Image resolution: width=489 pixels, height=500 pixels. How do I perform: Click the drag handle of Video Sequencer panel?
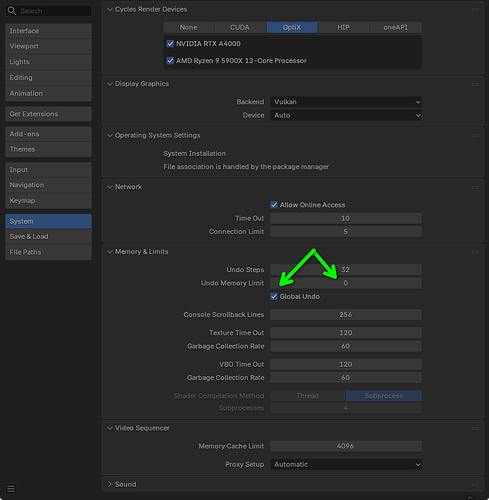pos(475,428)
